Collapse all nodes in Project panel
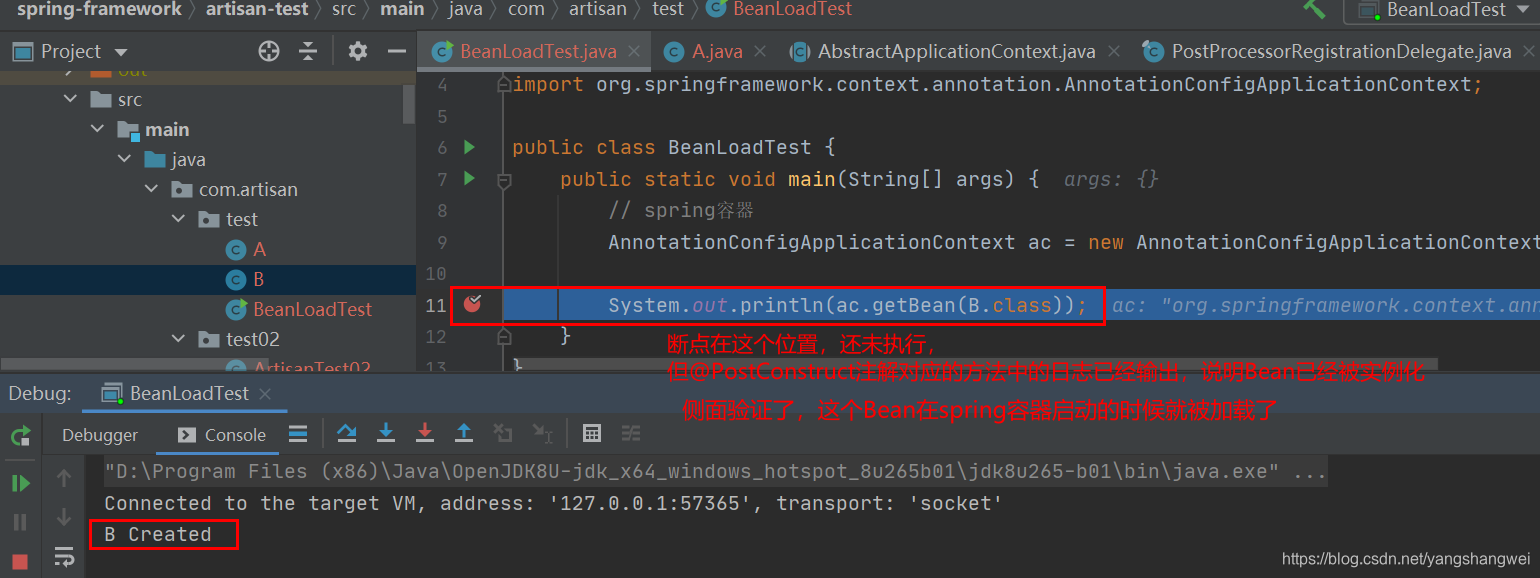This screenshot has width=1540, height=578. pyautogui.click(x=308, y=51)
